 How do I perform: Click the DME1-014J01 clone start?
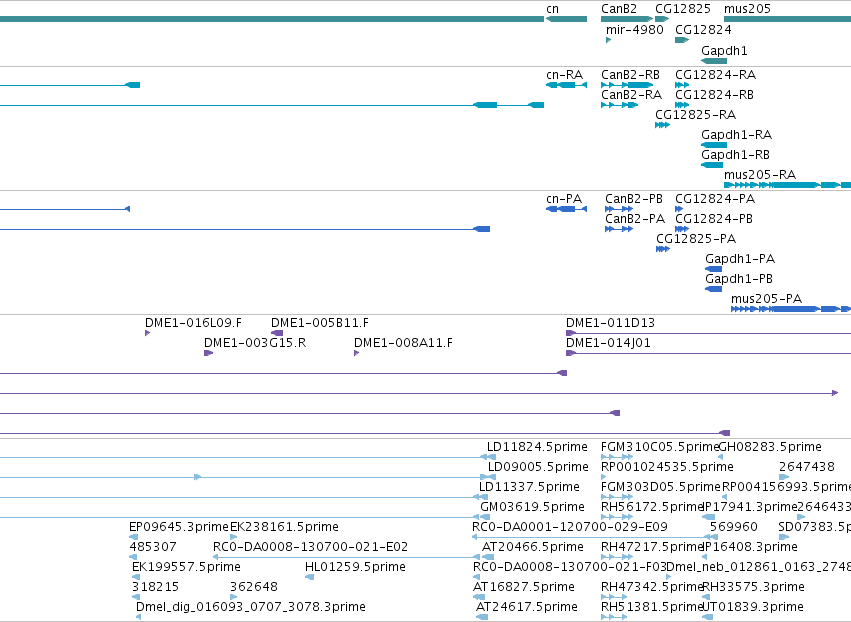click(571, 353)
